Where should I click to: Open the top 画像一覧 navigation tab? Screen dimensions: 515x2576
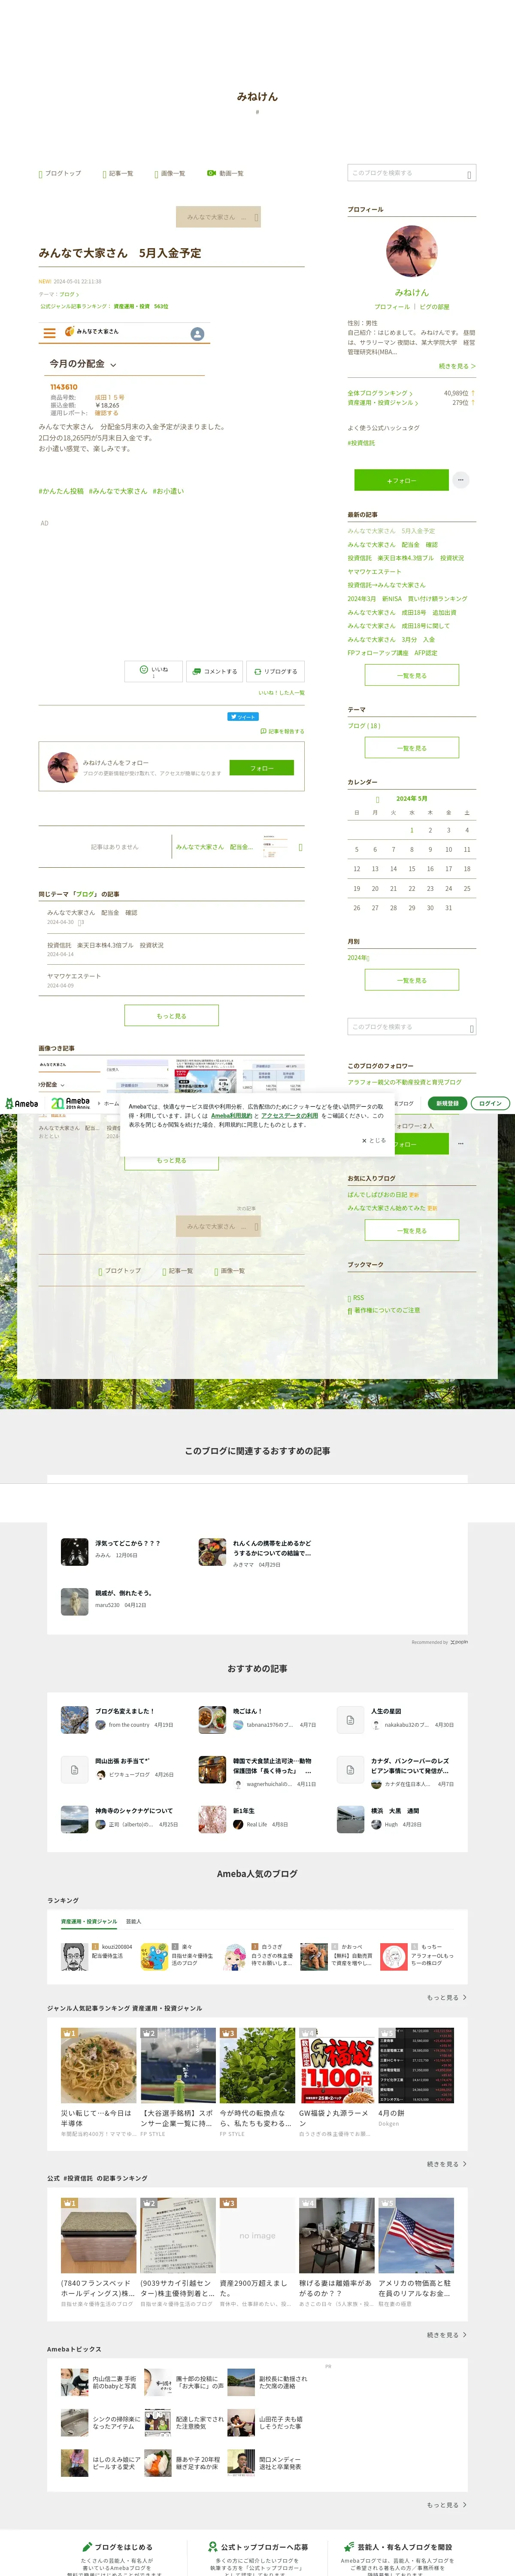tap(170, 173)
